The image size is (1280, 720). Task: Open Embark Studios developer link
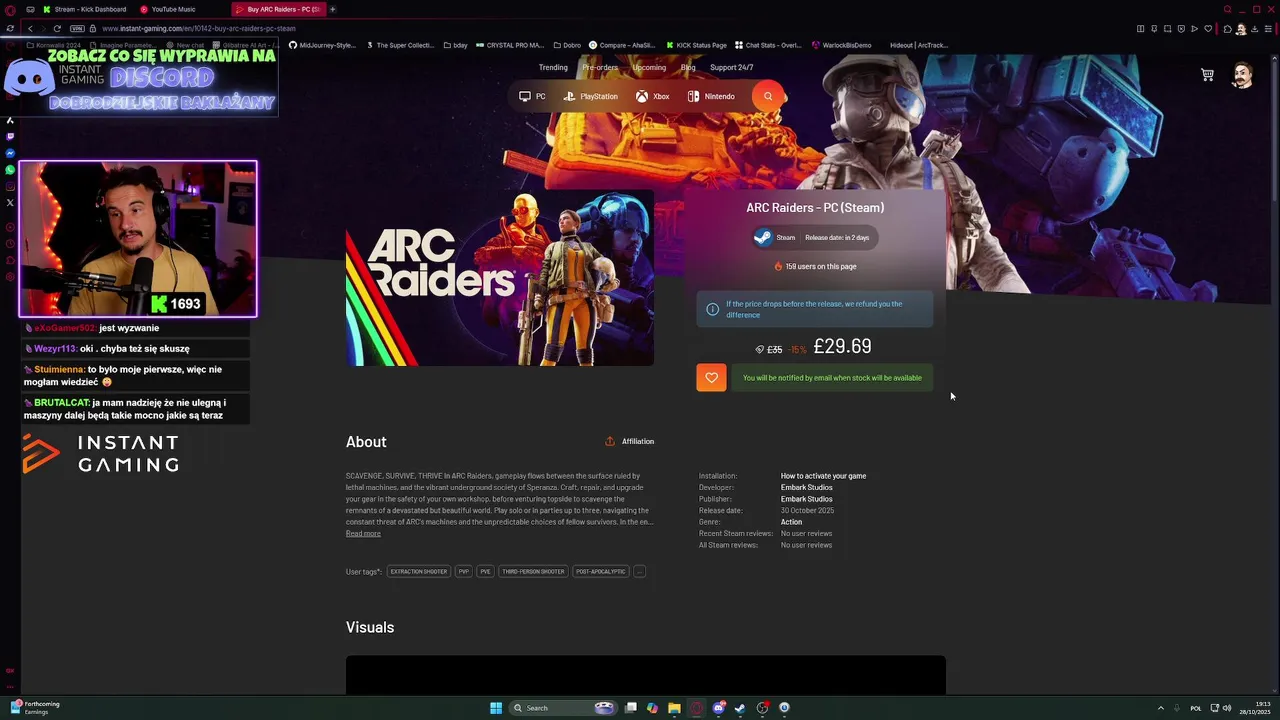(806, 488)
